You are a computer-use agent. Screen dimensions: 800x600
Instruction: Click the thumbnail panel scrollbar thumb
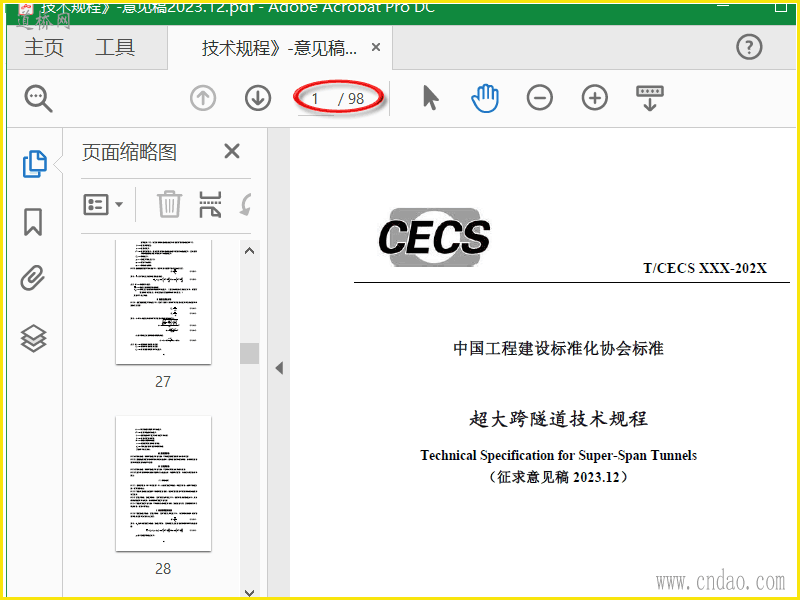pos(249,353)
